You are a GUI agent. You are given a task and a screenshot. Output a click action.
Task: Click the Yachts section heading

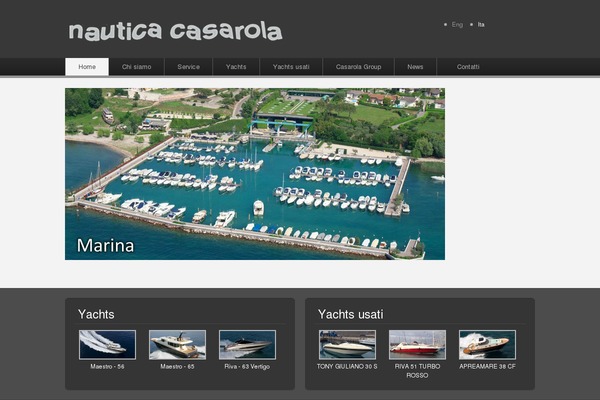point(96,314)
